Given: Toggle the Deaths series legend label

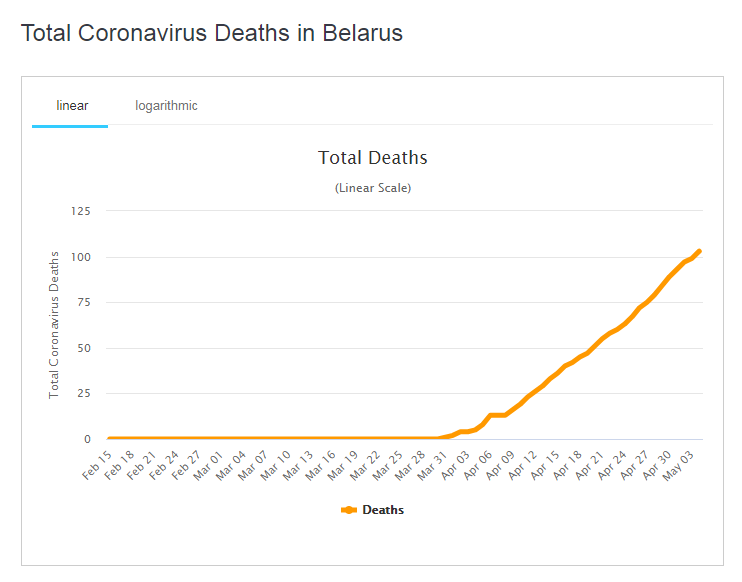Looking at the screenshot, I should pos(383,510).
